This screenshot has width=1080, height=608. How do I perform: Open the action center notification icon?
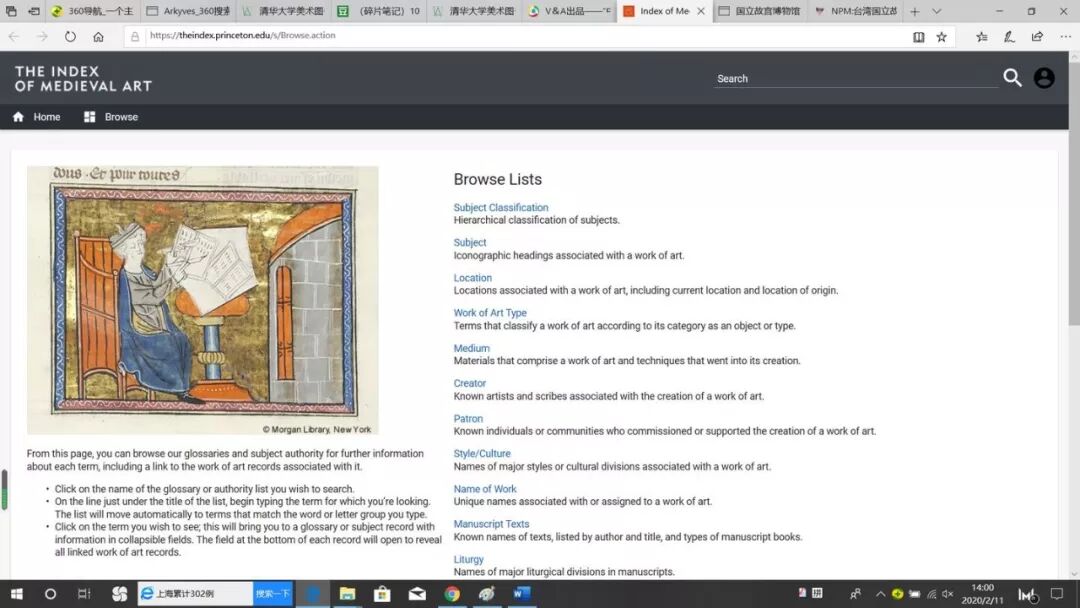[1057, 594]
